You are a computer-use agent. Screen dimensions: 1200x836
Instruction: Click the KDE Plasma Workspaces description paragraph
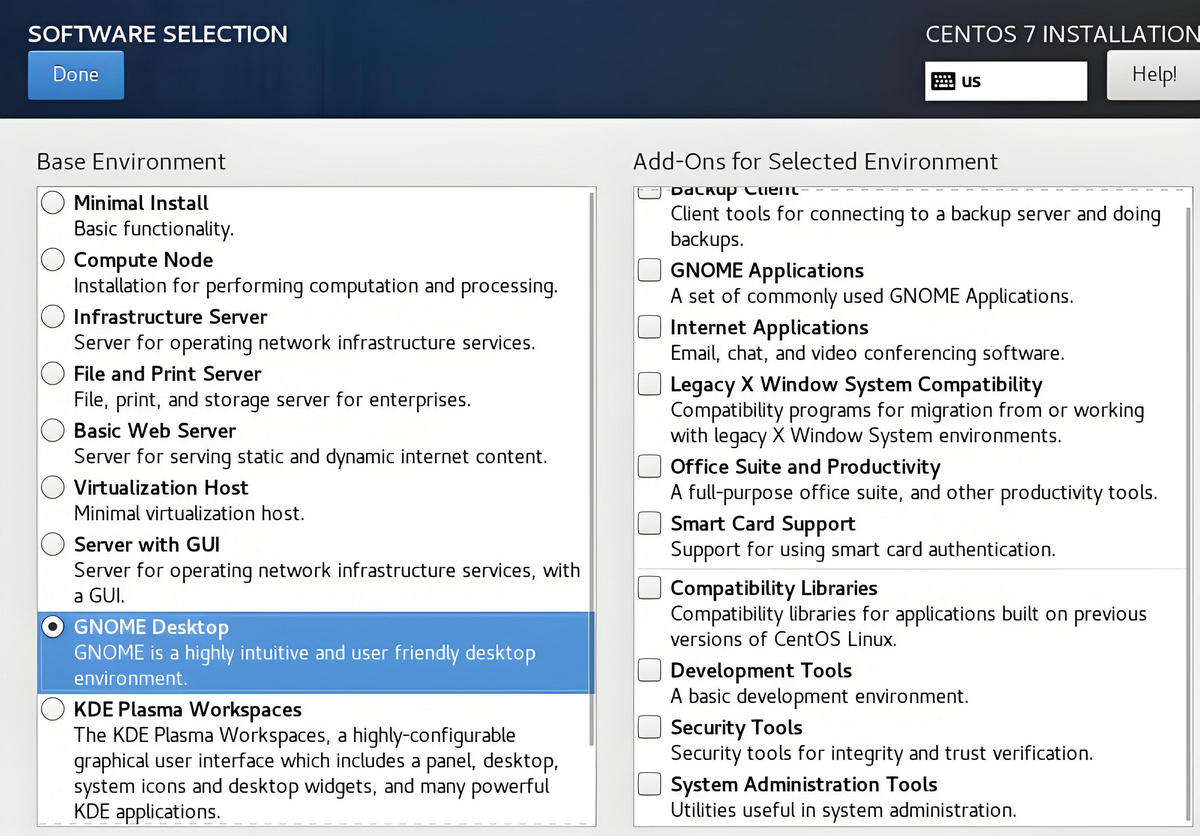click(x=317, y=773)
